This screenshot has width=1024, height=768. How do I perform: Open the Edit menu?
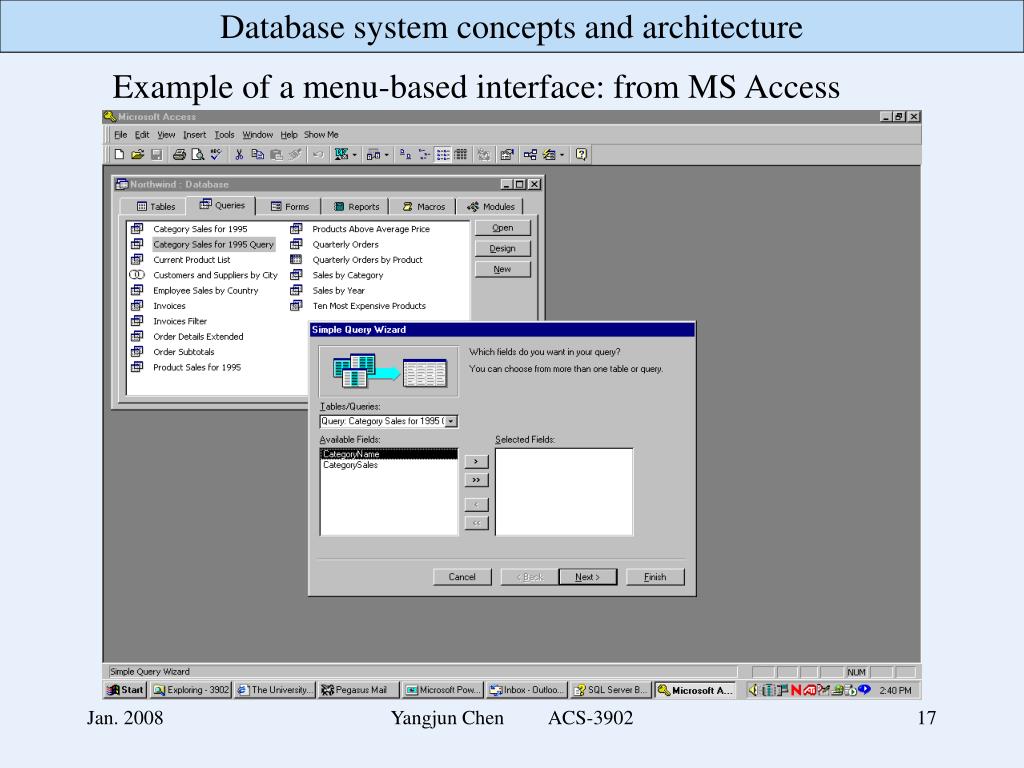pyautogui.click(x=142, y=135)
